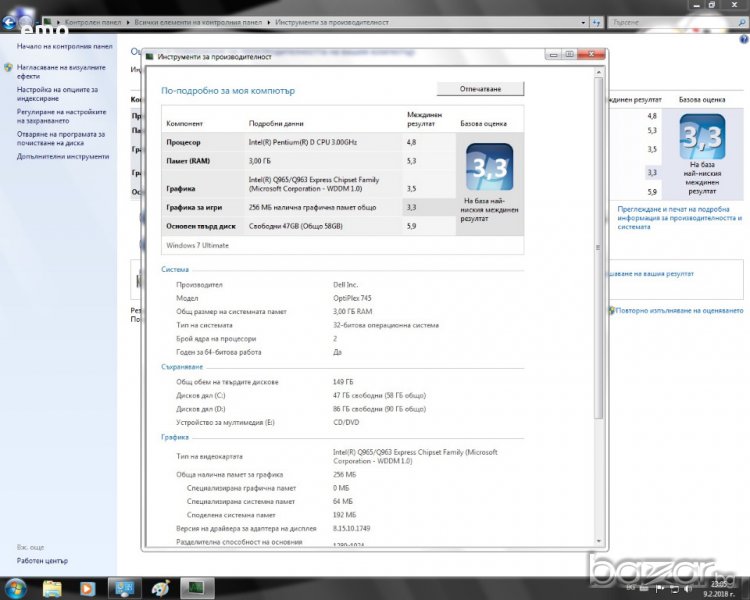Open the Нагласяване на визуалните ефекти link
This screenshot has height=600, width=750.
(x=61, y=72)
